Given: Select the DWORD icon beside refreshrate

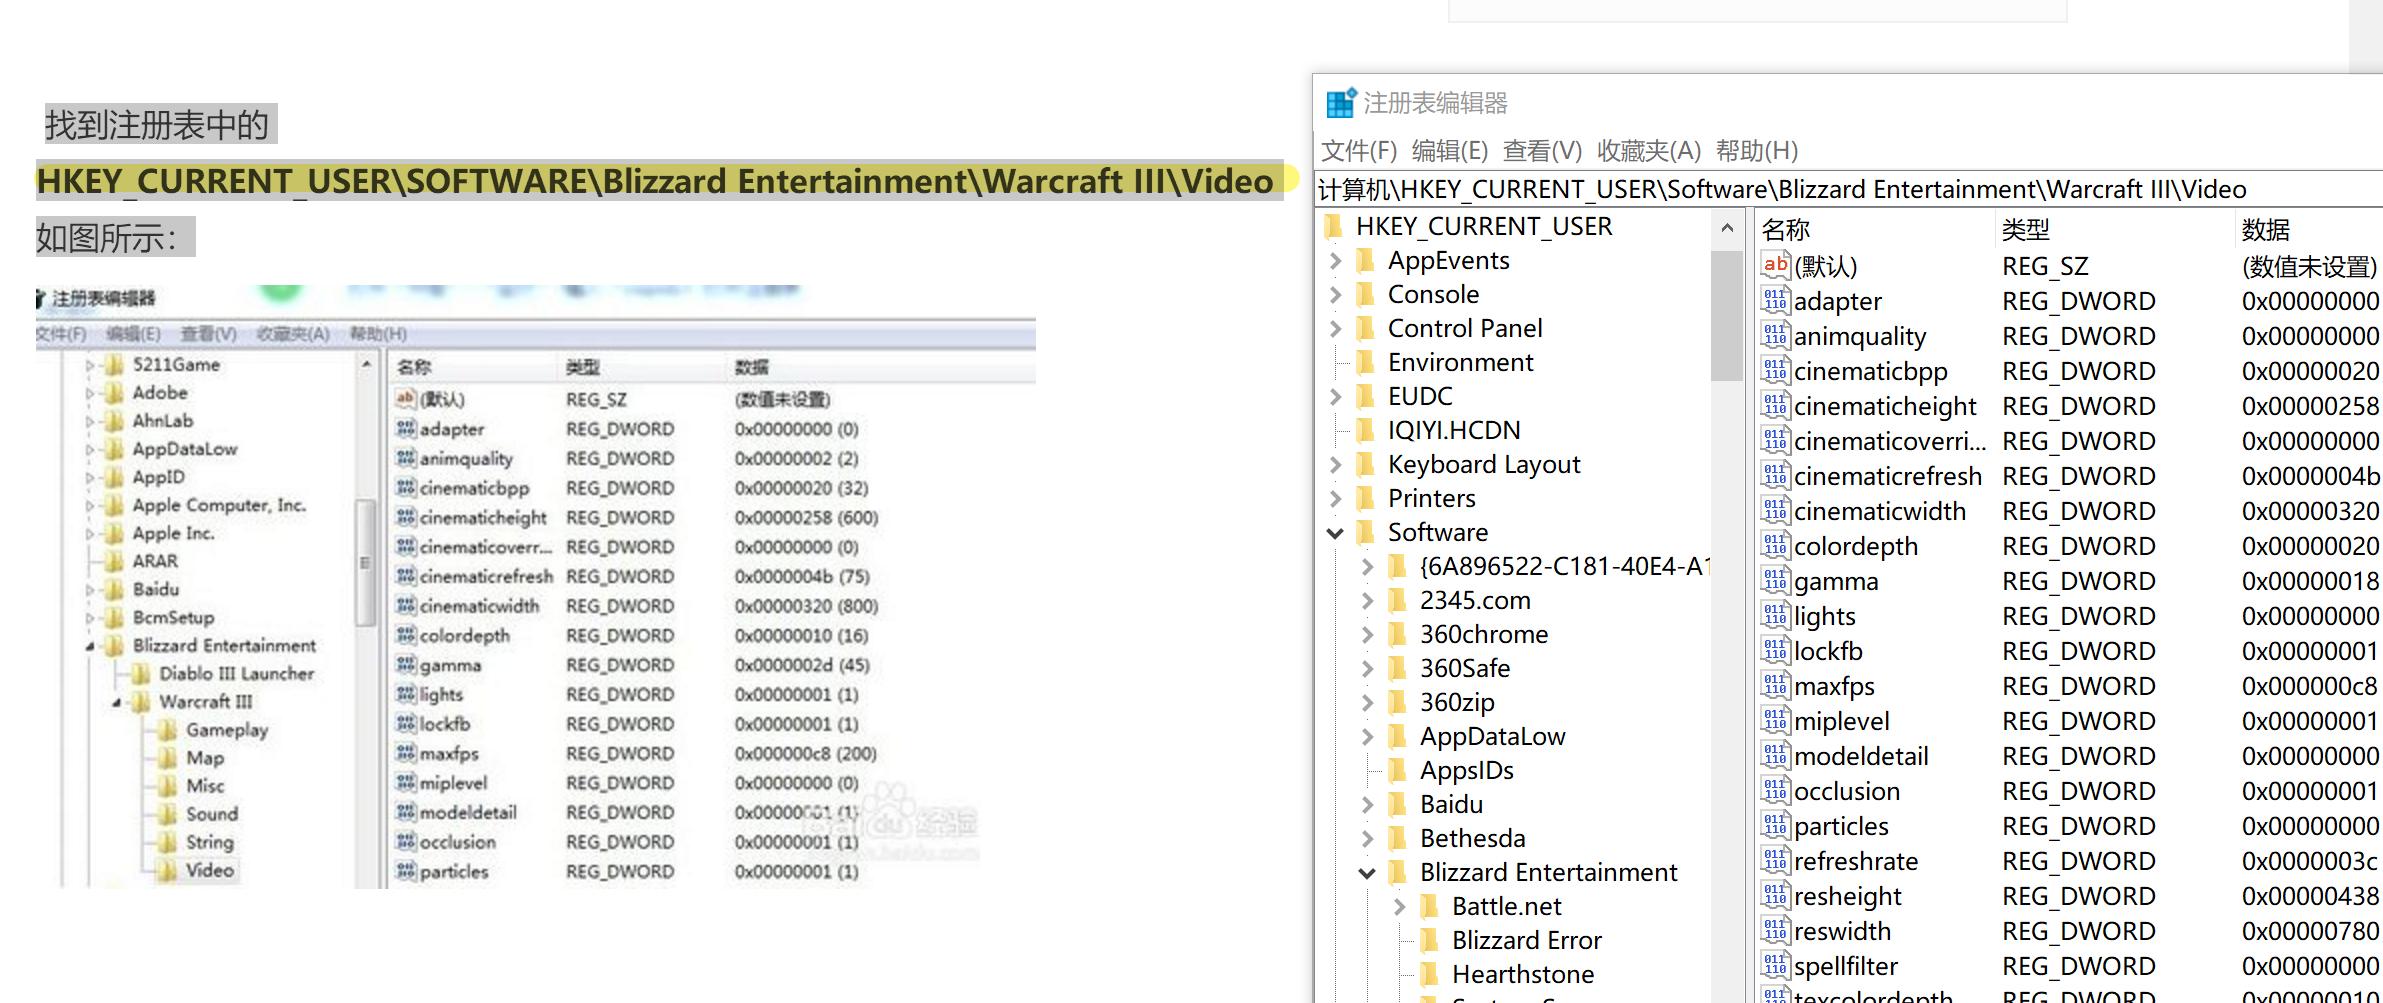Looking at the screenshot, I should (x=1775, y=861).
